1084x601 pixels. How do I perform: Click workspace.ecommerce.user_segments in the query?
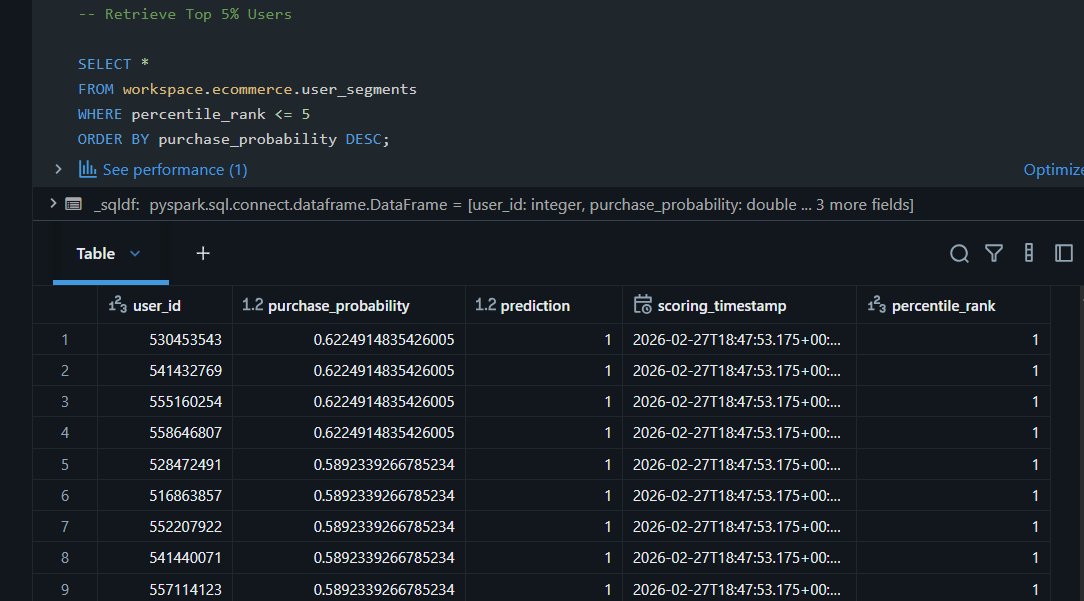click(x=270, y=89)
